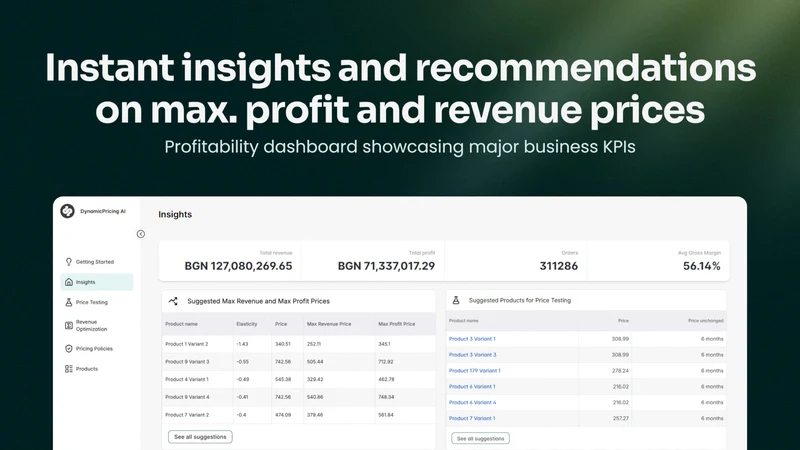Click the Revenue Optimization icon
800x450 pixels.
pyautogui.click(x=69, y=326)
